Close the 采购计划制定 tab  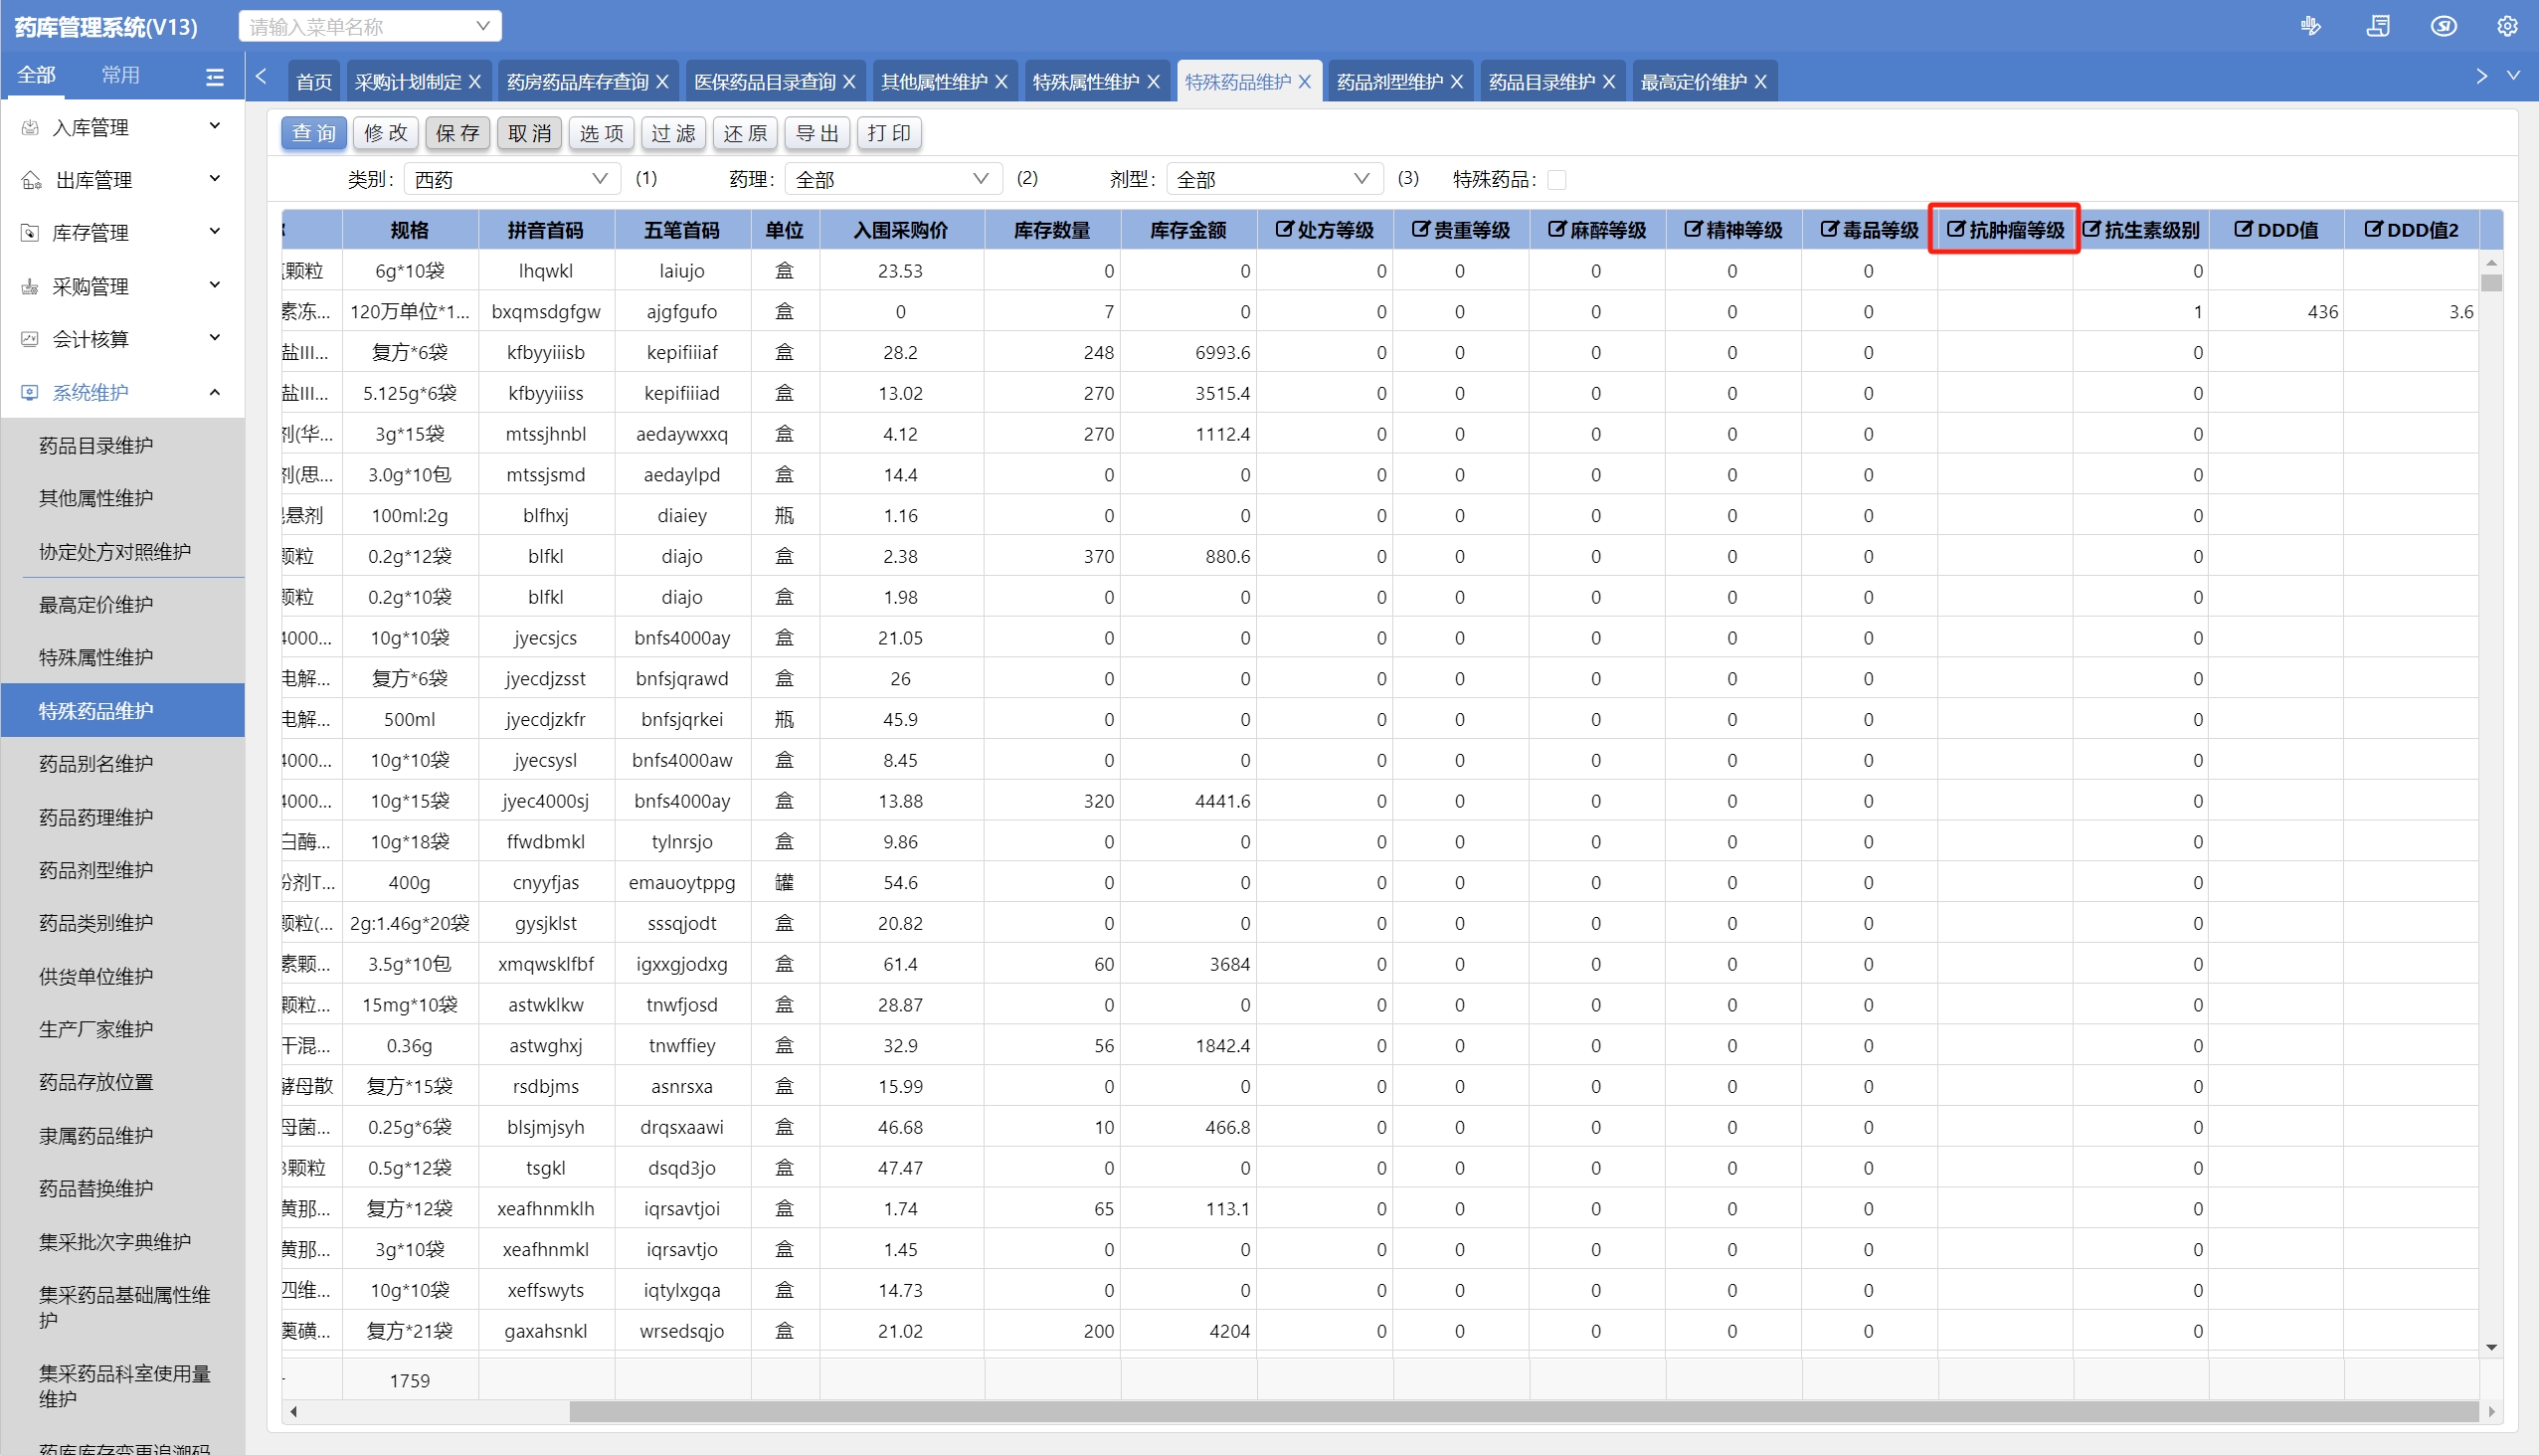point(475,82)
